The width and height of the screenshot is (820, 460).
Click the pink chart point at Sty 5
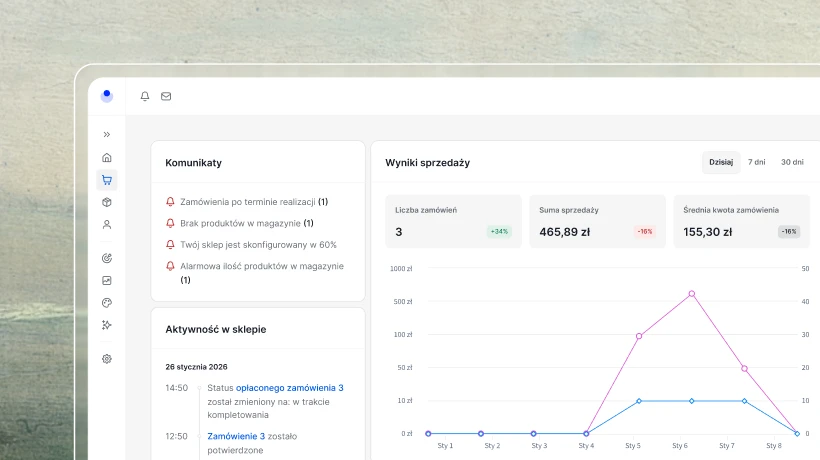pos(639,336)
